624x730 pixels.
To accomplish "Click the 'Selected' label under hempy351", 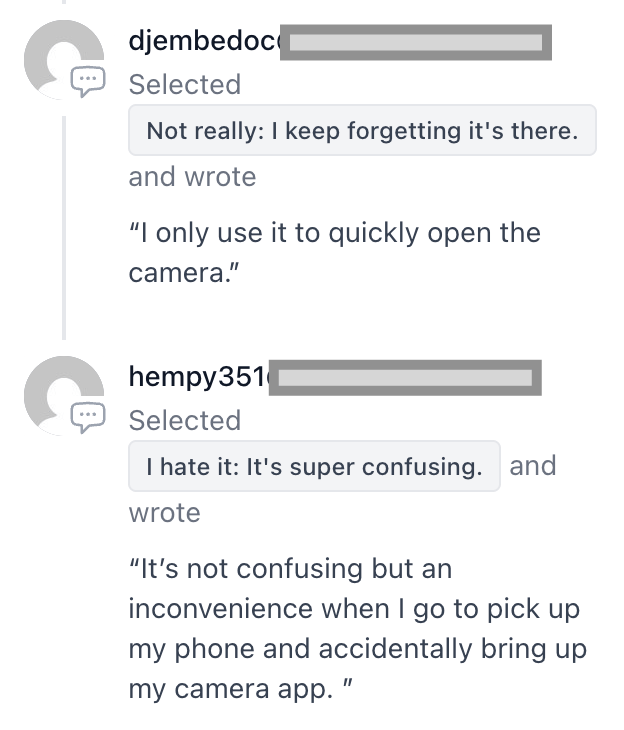I will (x=185, y=420).
